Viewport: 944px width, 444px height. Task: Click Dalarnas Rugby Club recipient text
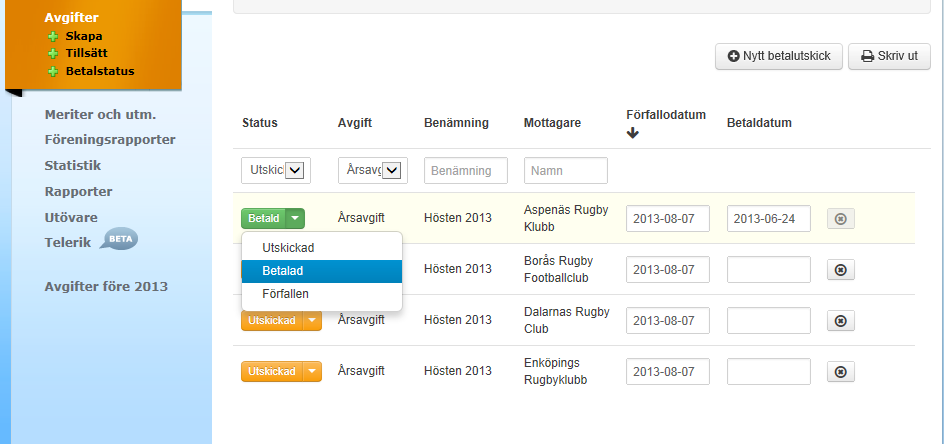click(x=567, y=320)
